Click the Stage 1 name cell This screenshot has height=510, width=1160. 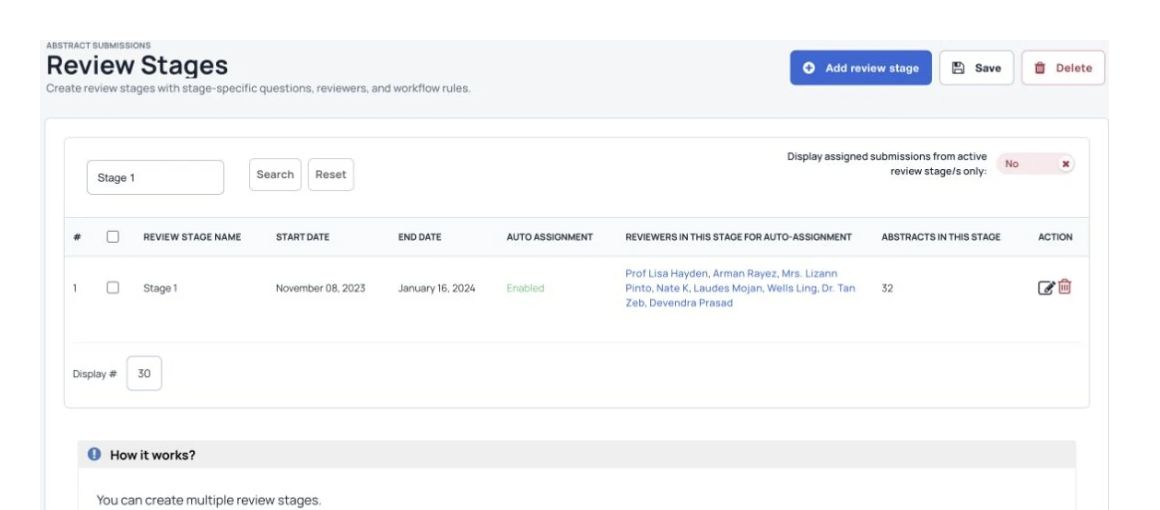coord(161,288)
